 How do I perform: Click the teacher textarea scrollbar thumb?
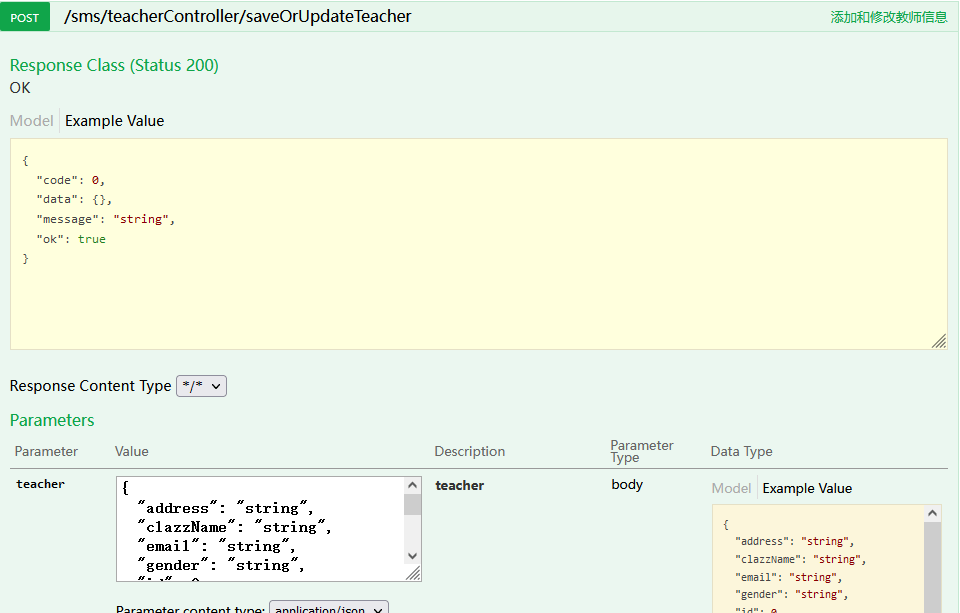[x=413, y=505]
